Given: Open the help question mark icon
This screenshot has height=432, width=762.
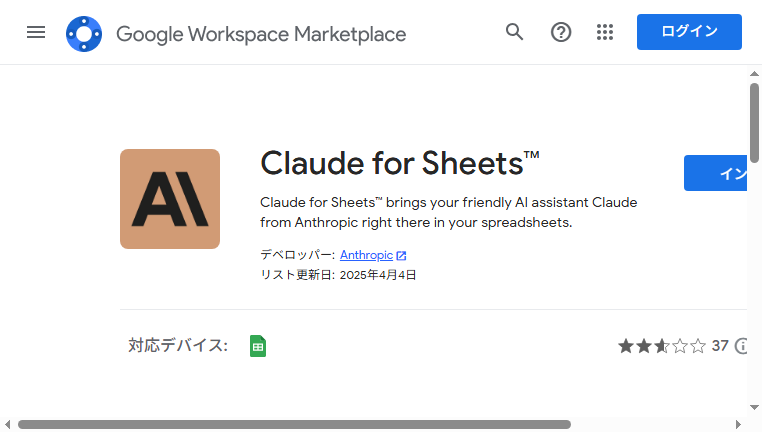Looking at the screenshot, I should pos(561,33).
